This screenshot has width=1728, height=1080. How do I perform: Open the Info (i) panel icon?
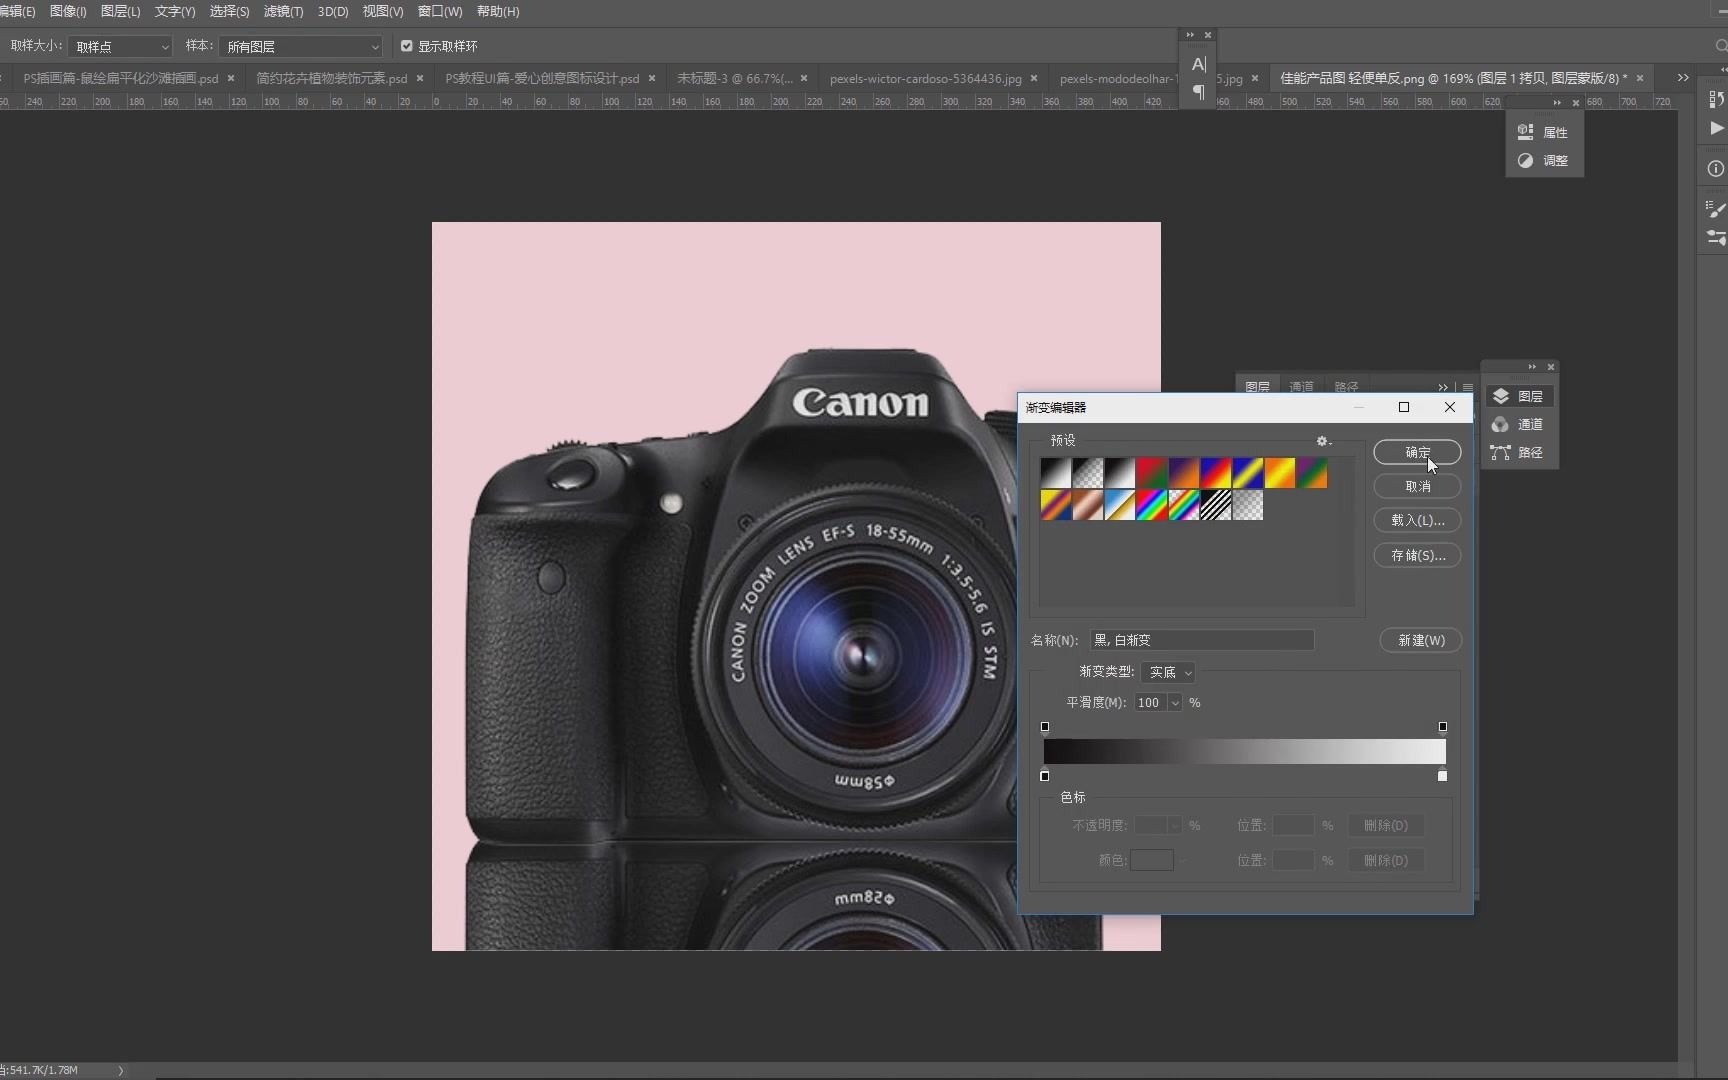tap(1716, 169)
